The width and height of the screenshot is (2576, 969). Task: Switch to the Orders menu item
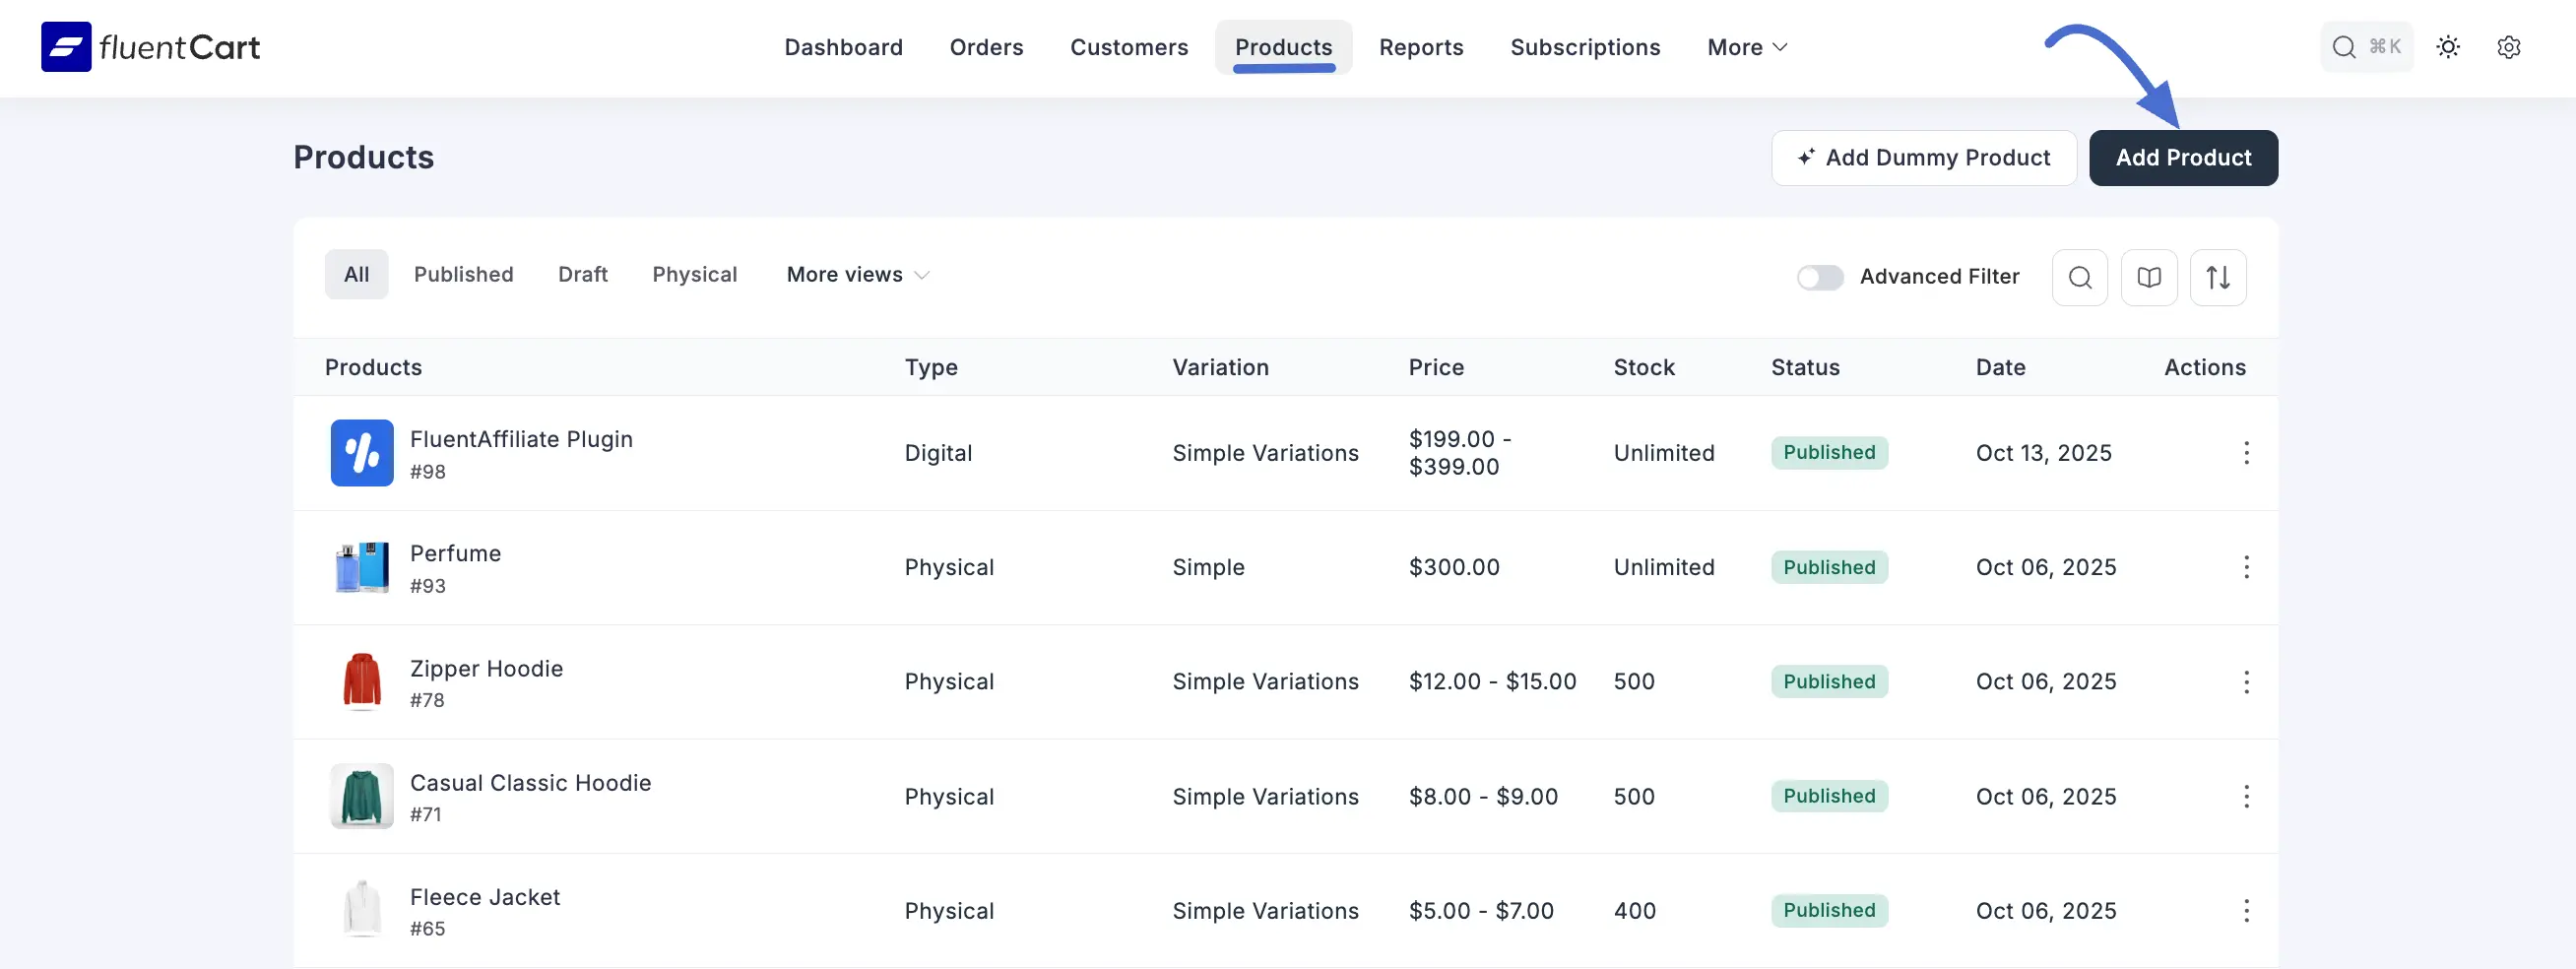pos(986,47)
